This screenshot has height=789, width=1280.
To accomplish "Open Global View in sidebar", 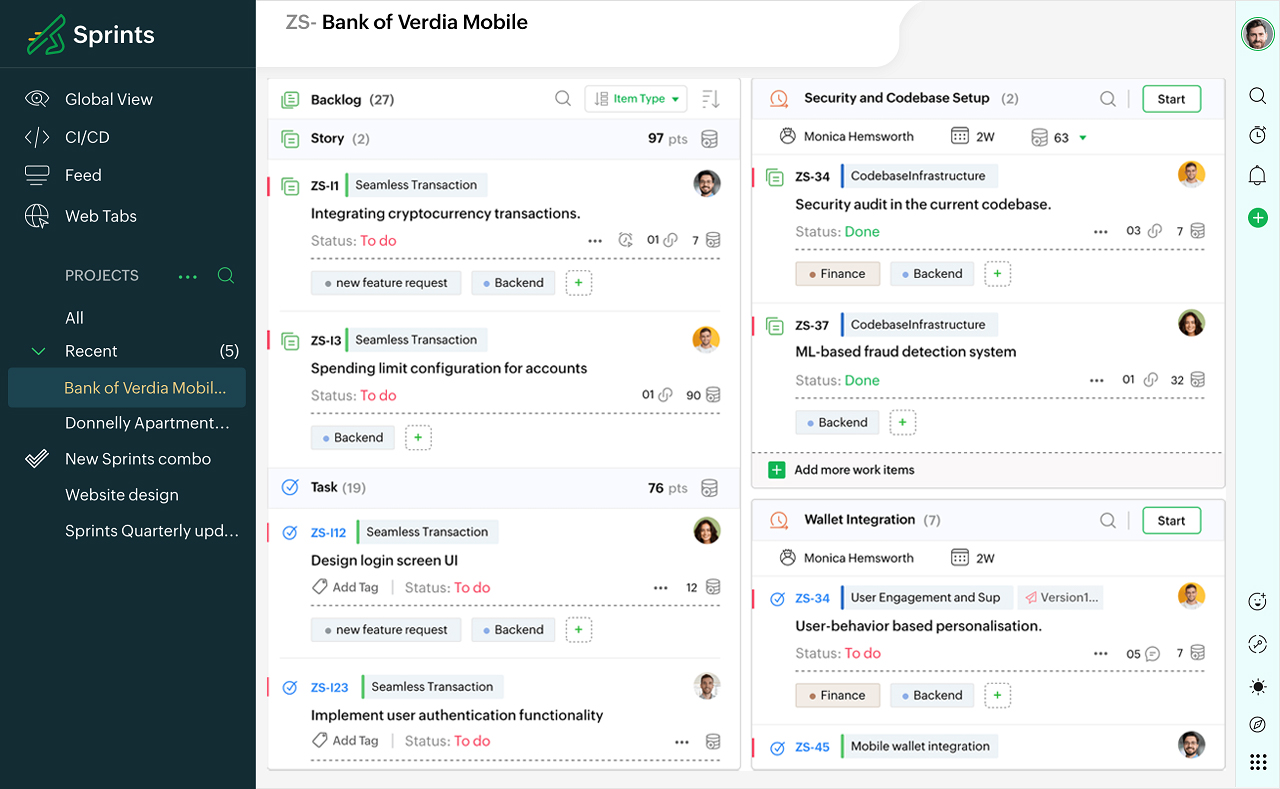I will [x=108, y=99].
